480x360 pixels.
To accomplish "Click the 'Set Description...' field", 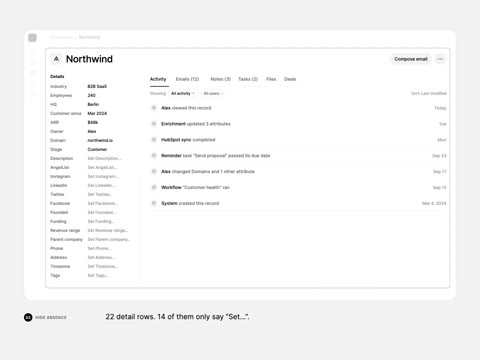I will pos(104,158).
